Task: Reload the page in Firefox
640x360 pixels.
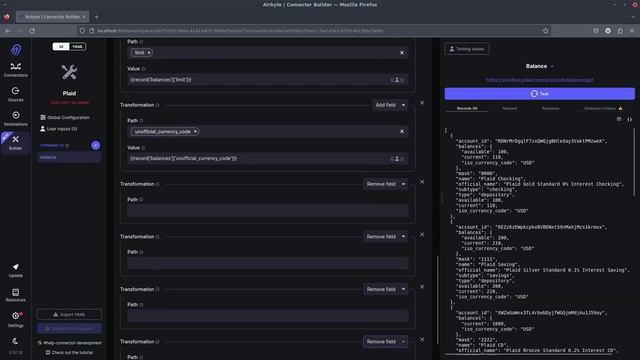Action: tap(32, 31)
